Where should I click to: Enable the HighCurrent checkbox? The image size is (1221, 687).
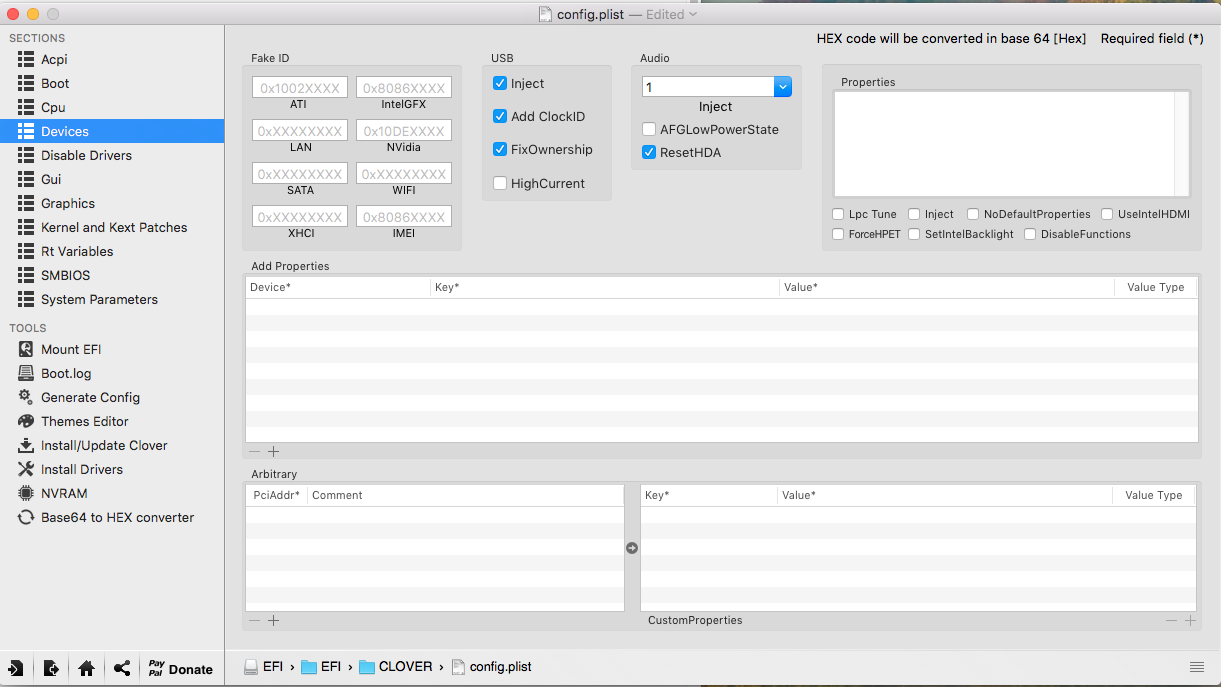pyautogui.click(x=500, y=183)
